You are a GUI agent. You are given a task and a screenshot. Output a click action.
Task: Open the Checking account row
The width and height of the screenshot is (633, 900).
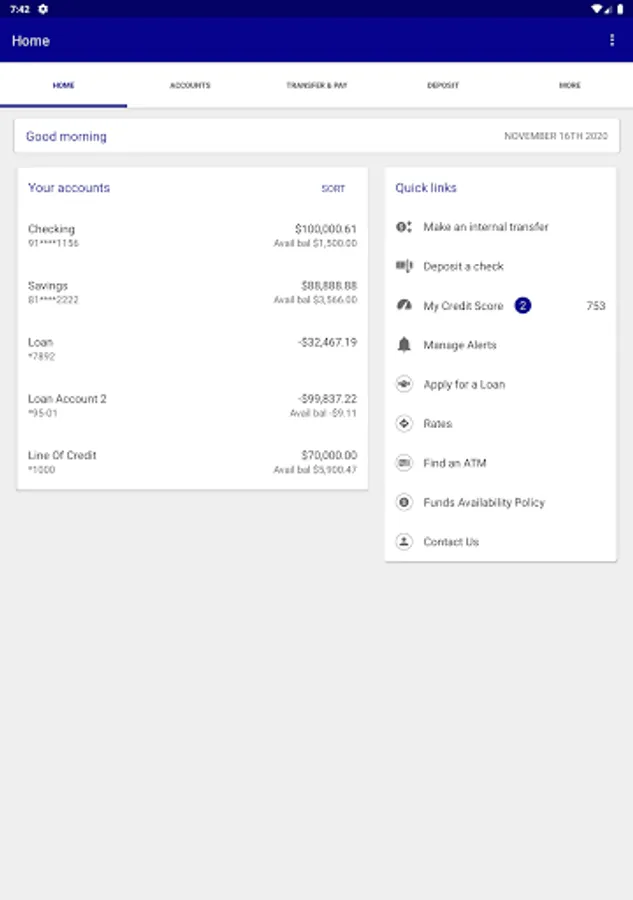click(192, 236)
